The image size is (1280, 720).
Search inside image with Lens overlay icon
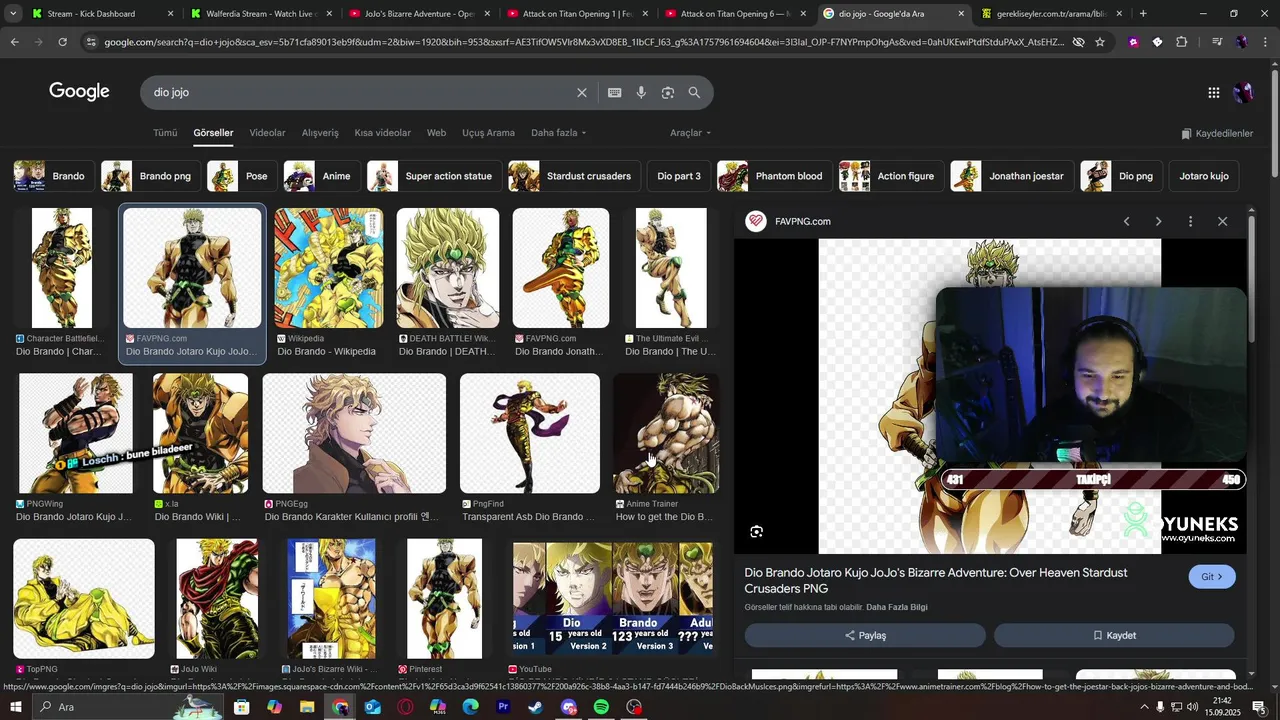click(x=757, y=532)
